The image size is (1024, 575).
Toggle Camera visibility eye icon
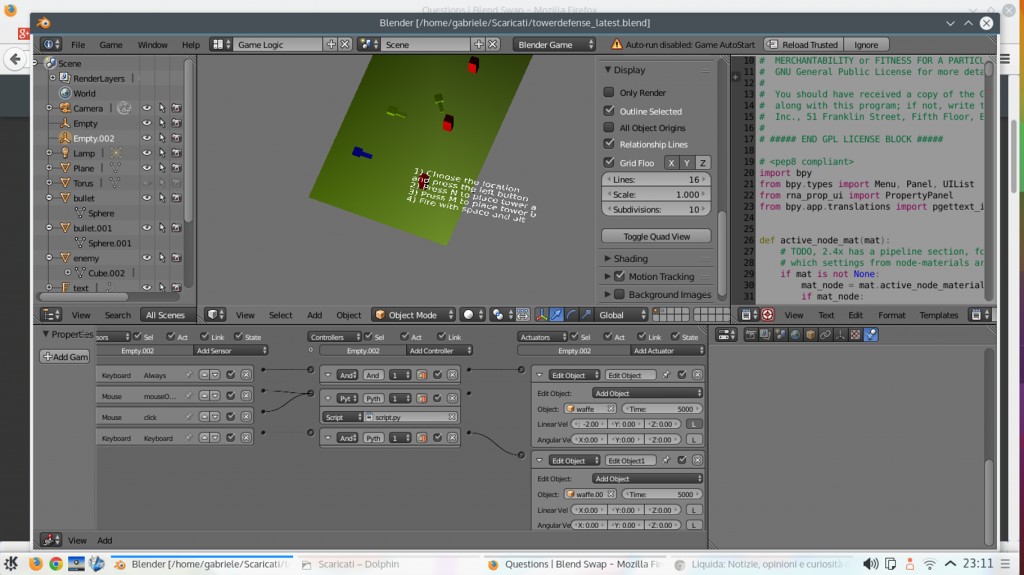(x=146, y=108)
